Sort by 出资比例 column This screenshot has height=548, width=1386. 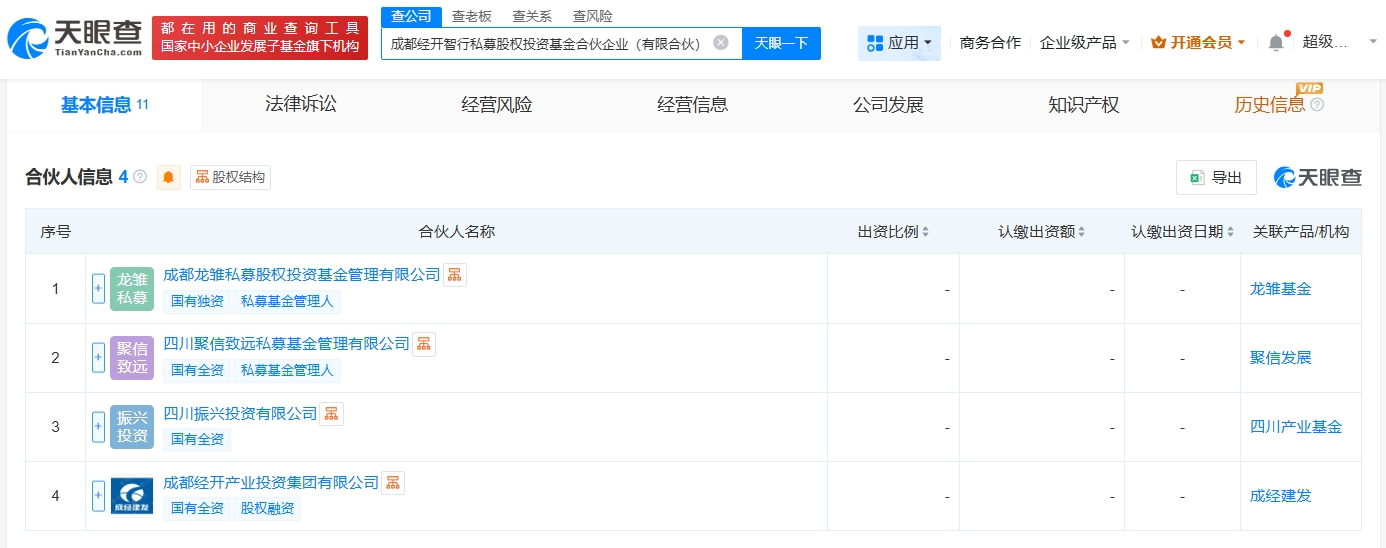coord(893,232)
